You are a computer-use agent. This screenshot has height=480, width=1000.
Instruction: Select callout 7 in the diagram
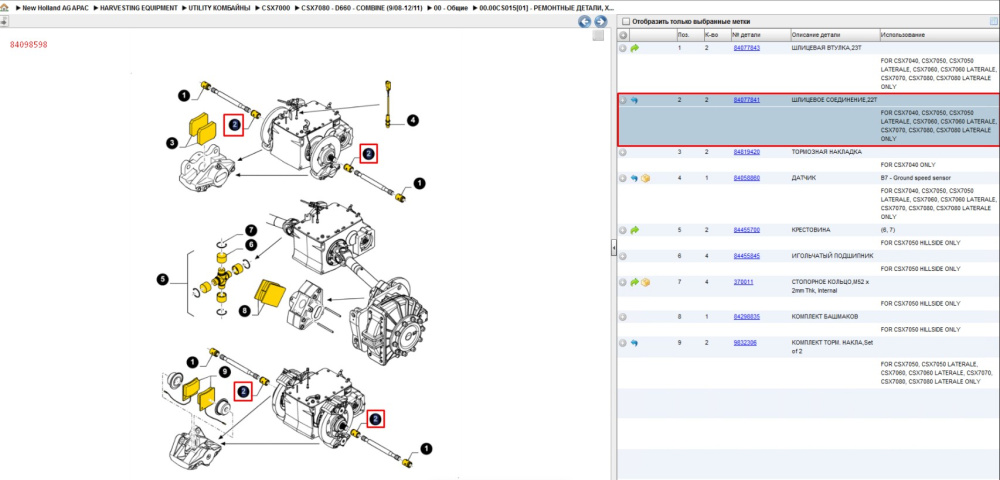(x=251, y=229)
